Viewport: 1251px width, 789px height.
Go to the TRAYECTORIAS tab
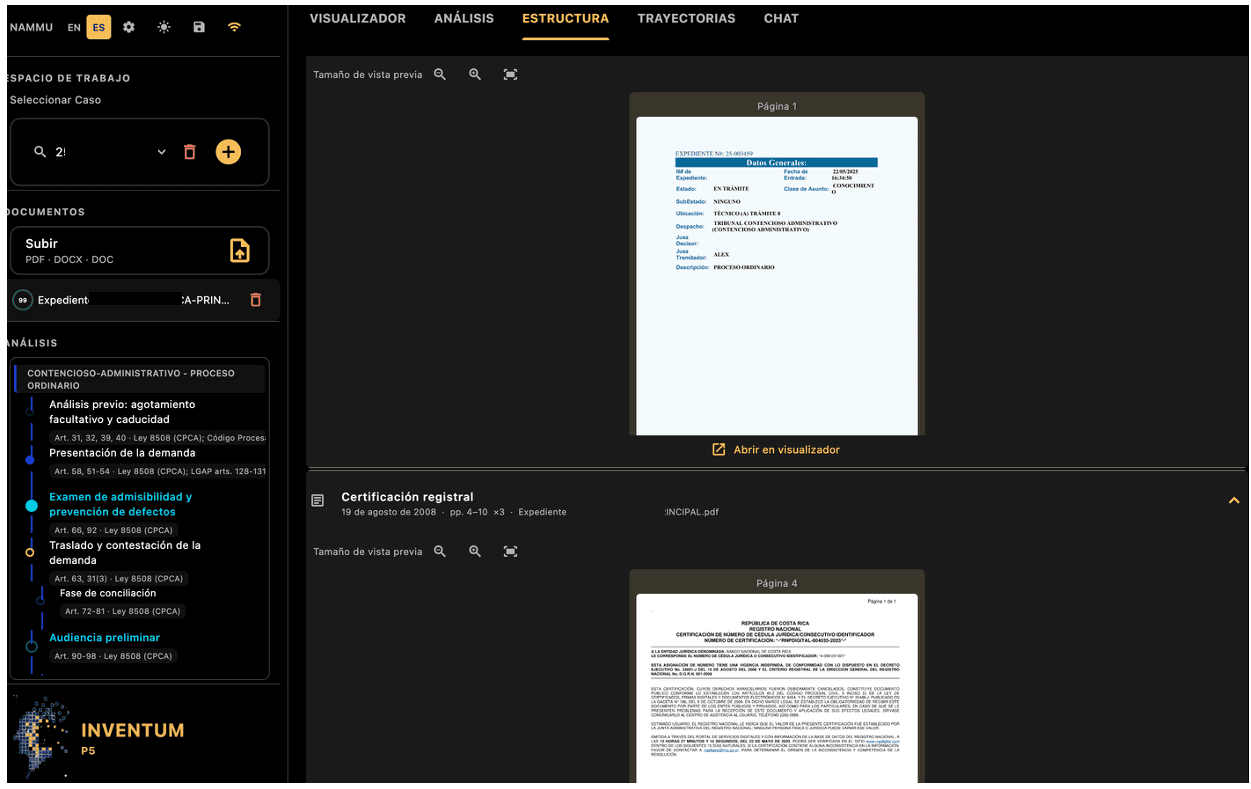point(686,19)
